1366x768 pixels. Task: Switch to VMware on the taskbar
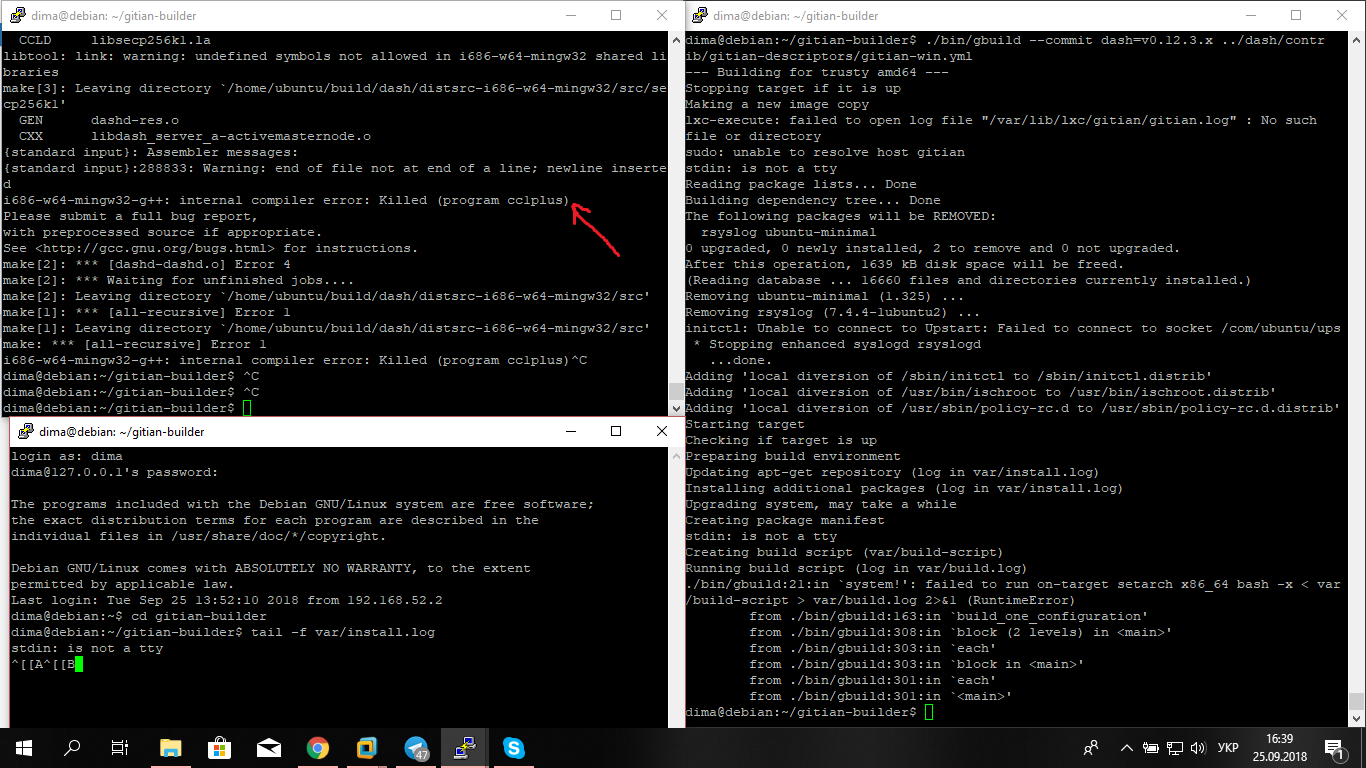click(x=367, y=747)
